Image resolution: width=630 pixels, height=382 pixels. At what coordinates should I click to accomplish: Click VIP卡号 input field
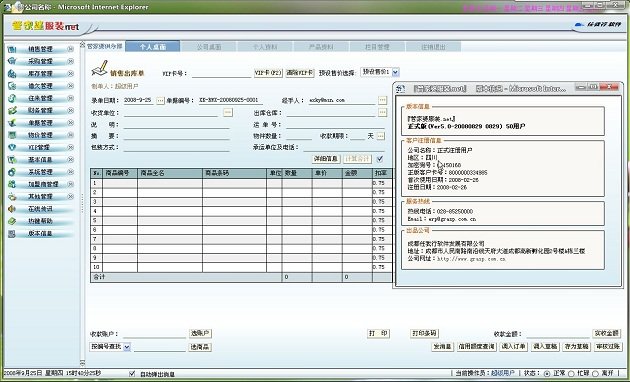[221, 74]
